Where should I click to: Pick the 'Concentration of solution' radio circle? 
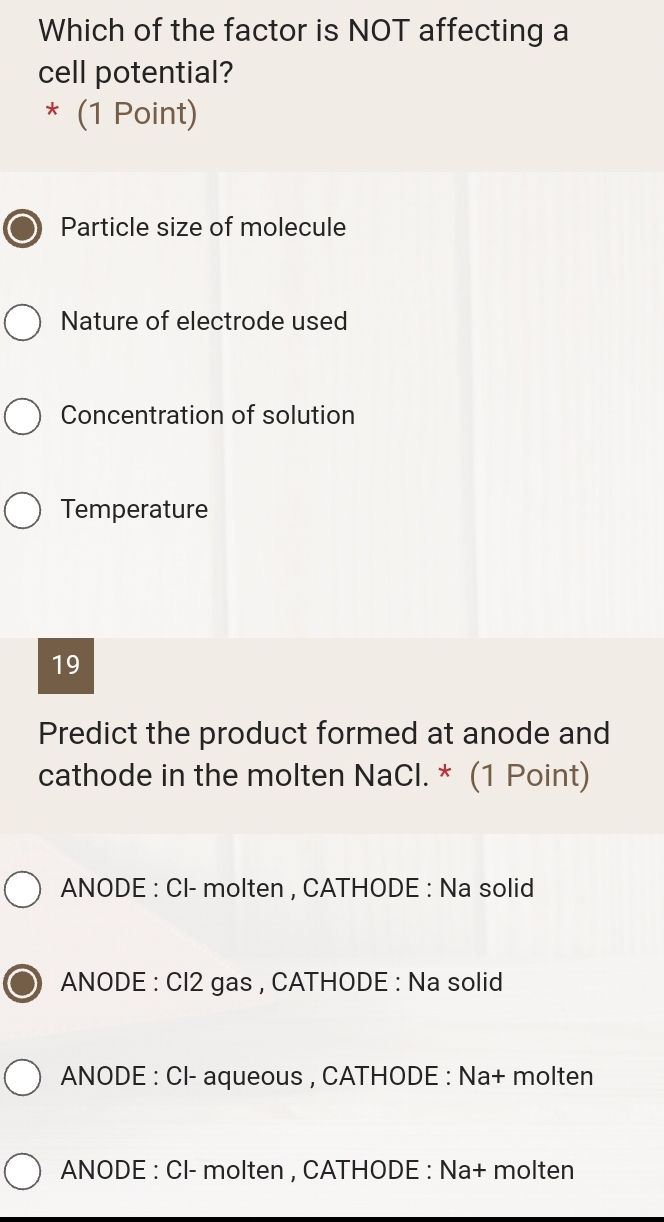tap(23, 416)
